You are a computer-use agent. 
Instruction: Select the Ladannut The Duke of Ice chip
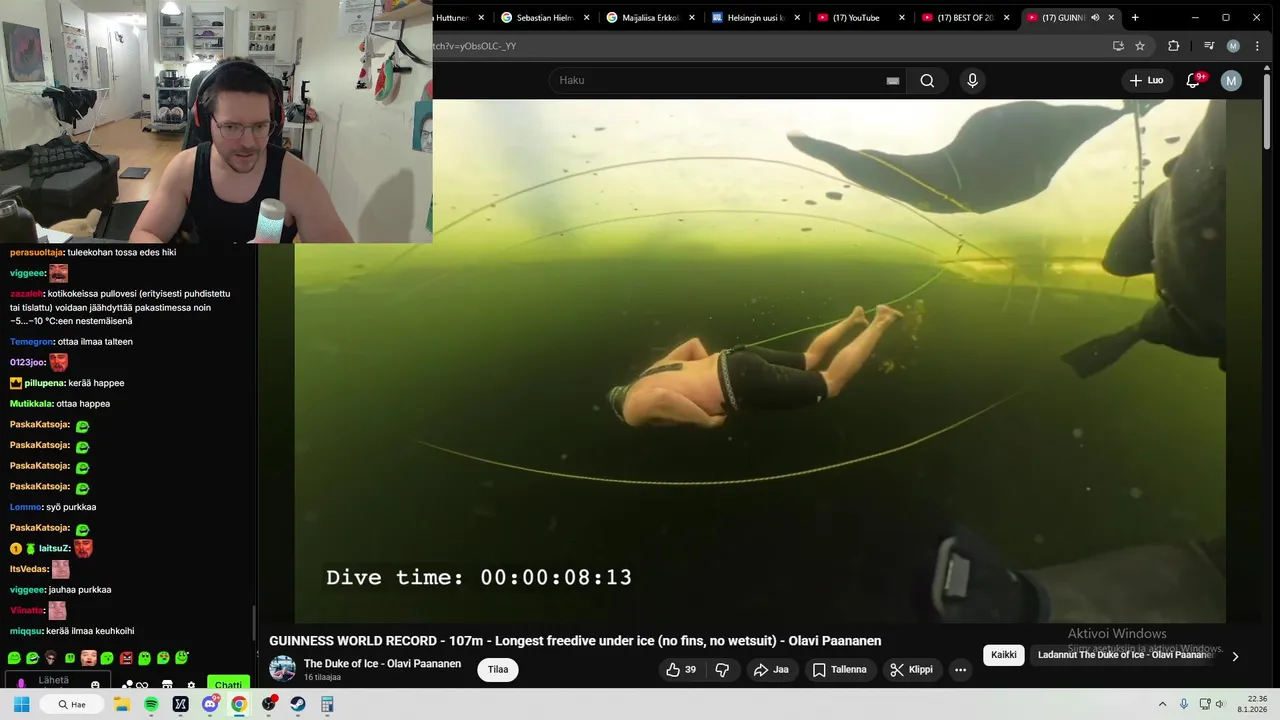click(1125, 655)
